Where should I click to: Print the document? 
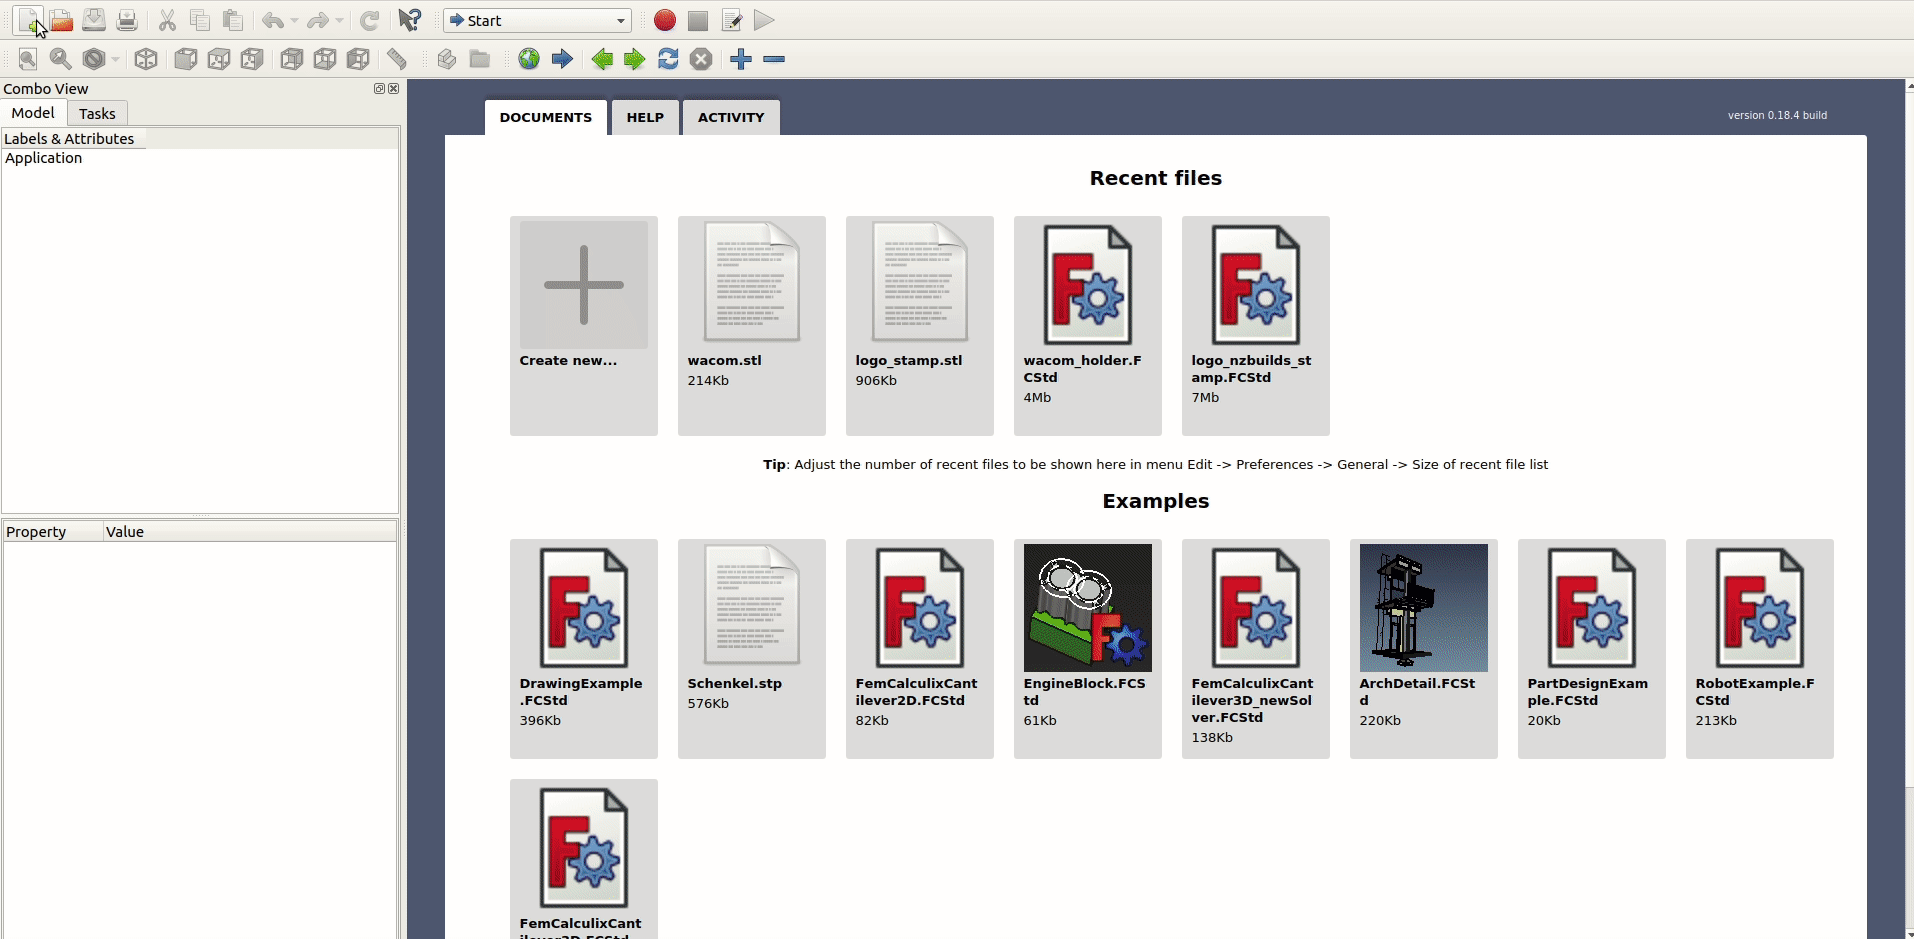(127, 20)
